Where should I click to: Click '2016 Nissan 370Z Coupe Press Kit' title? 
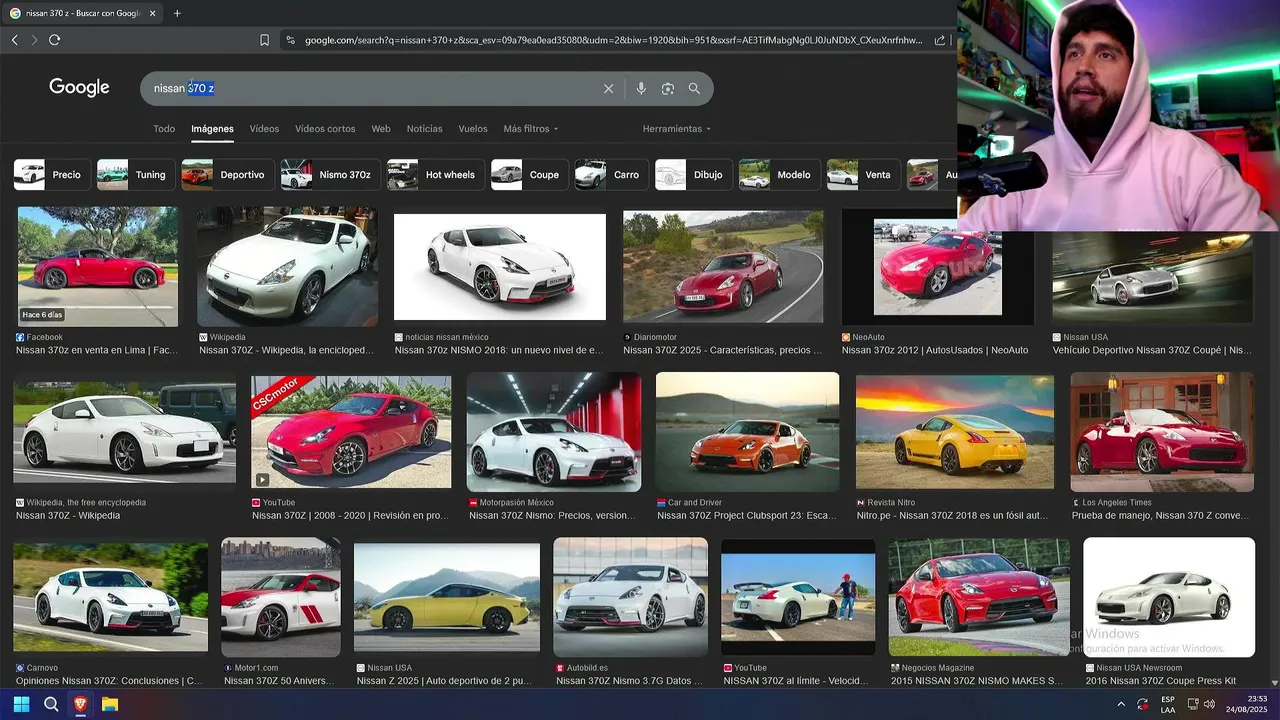coord(1161,681)
